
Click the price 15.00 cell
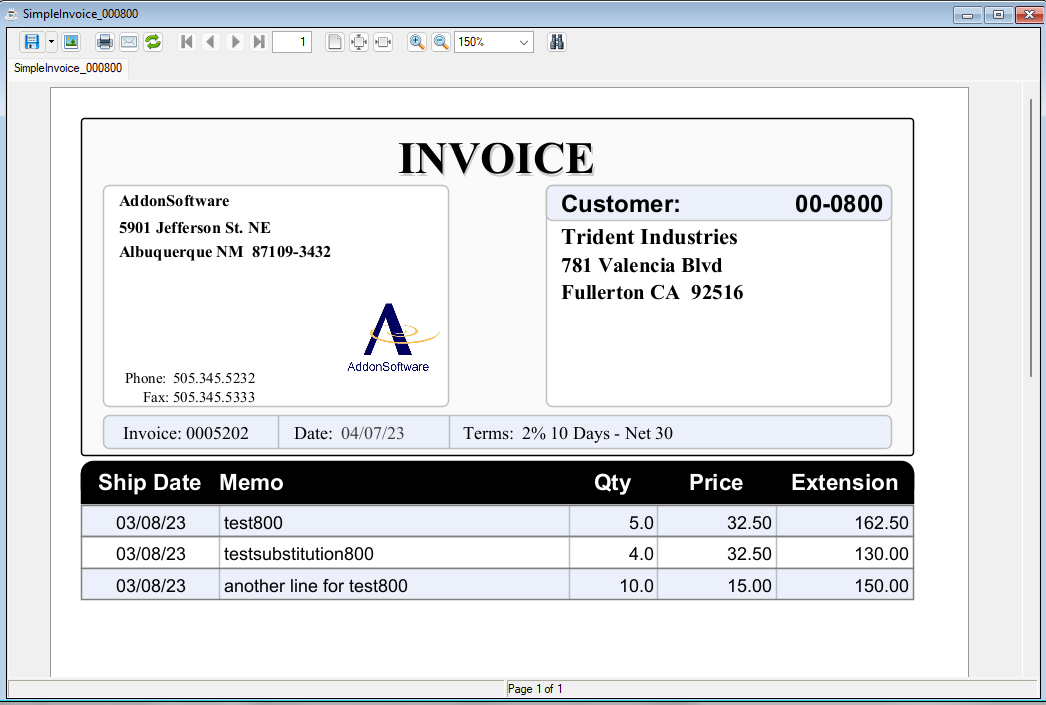pos(716,586)
